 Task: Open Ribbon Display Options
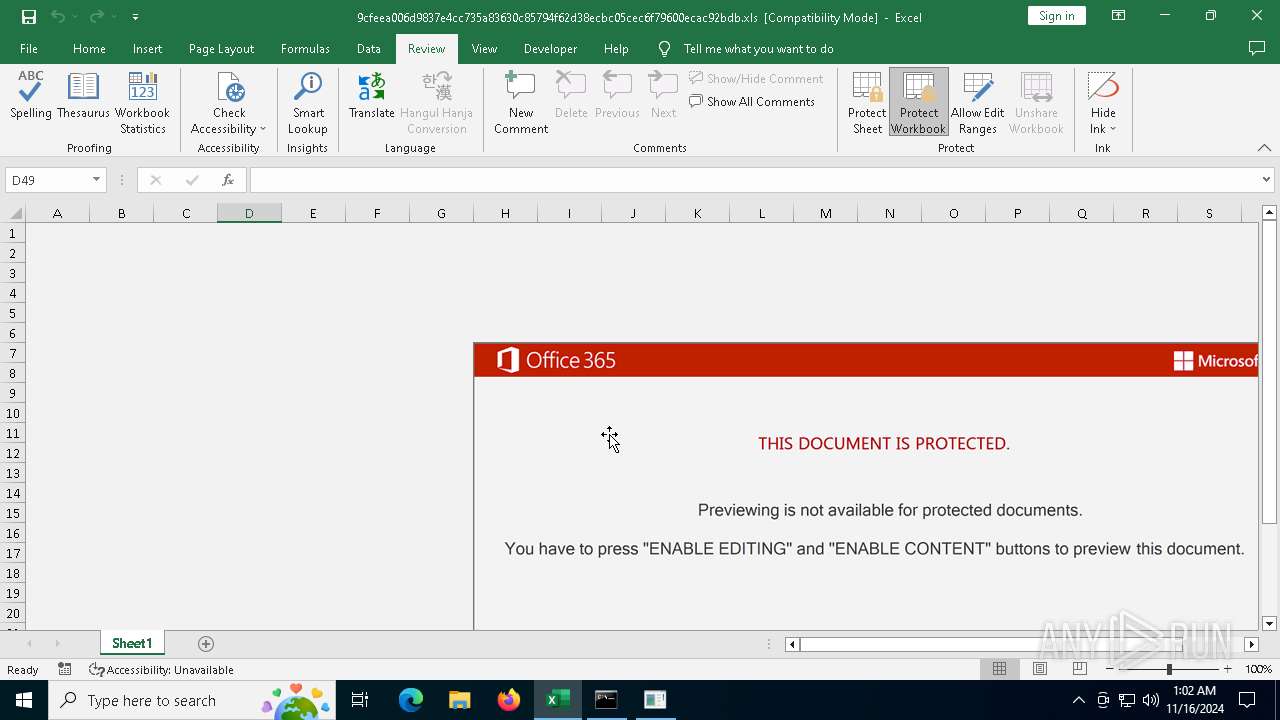click(x=1119, y=16)
